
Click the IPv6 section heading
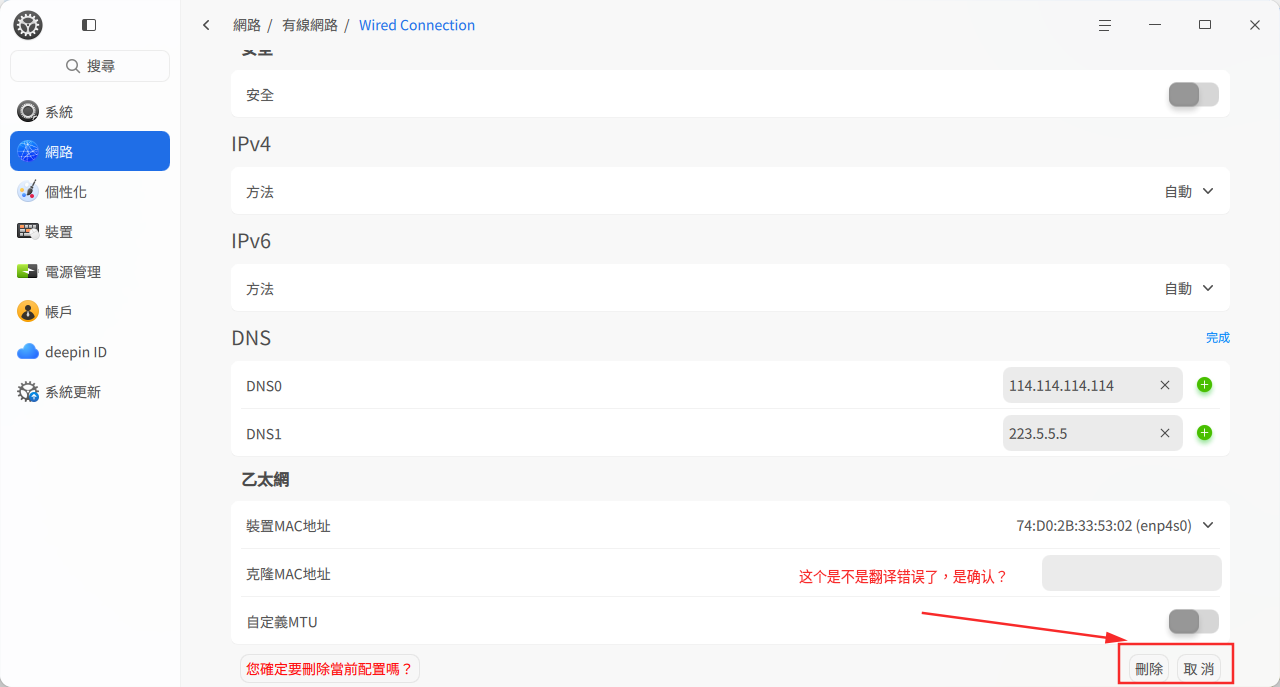click(x=251, y=241)
